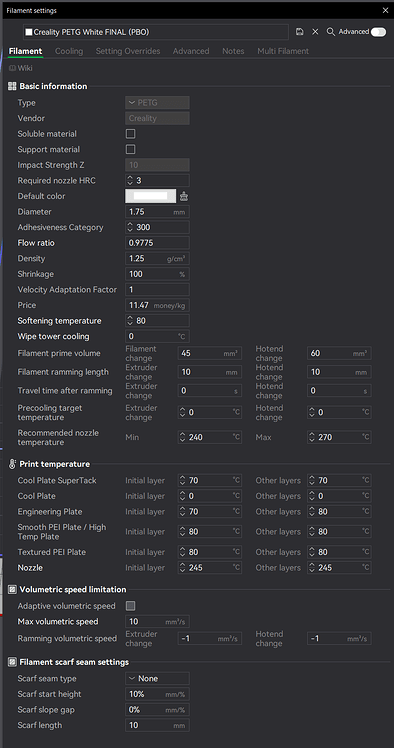Click the Volumetric speed limitation section icon
Screen dimensions: 394x748
pos(12,590)
